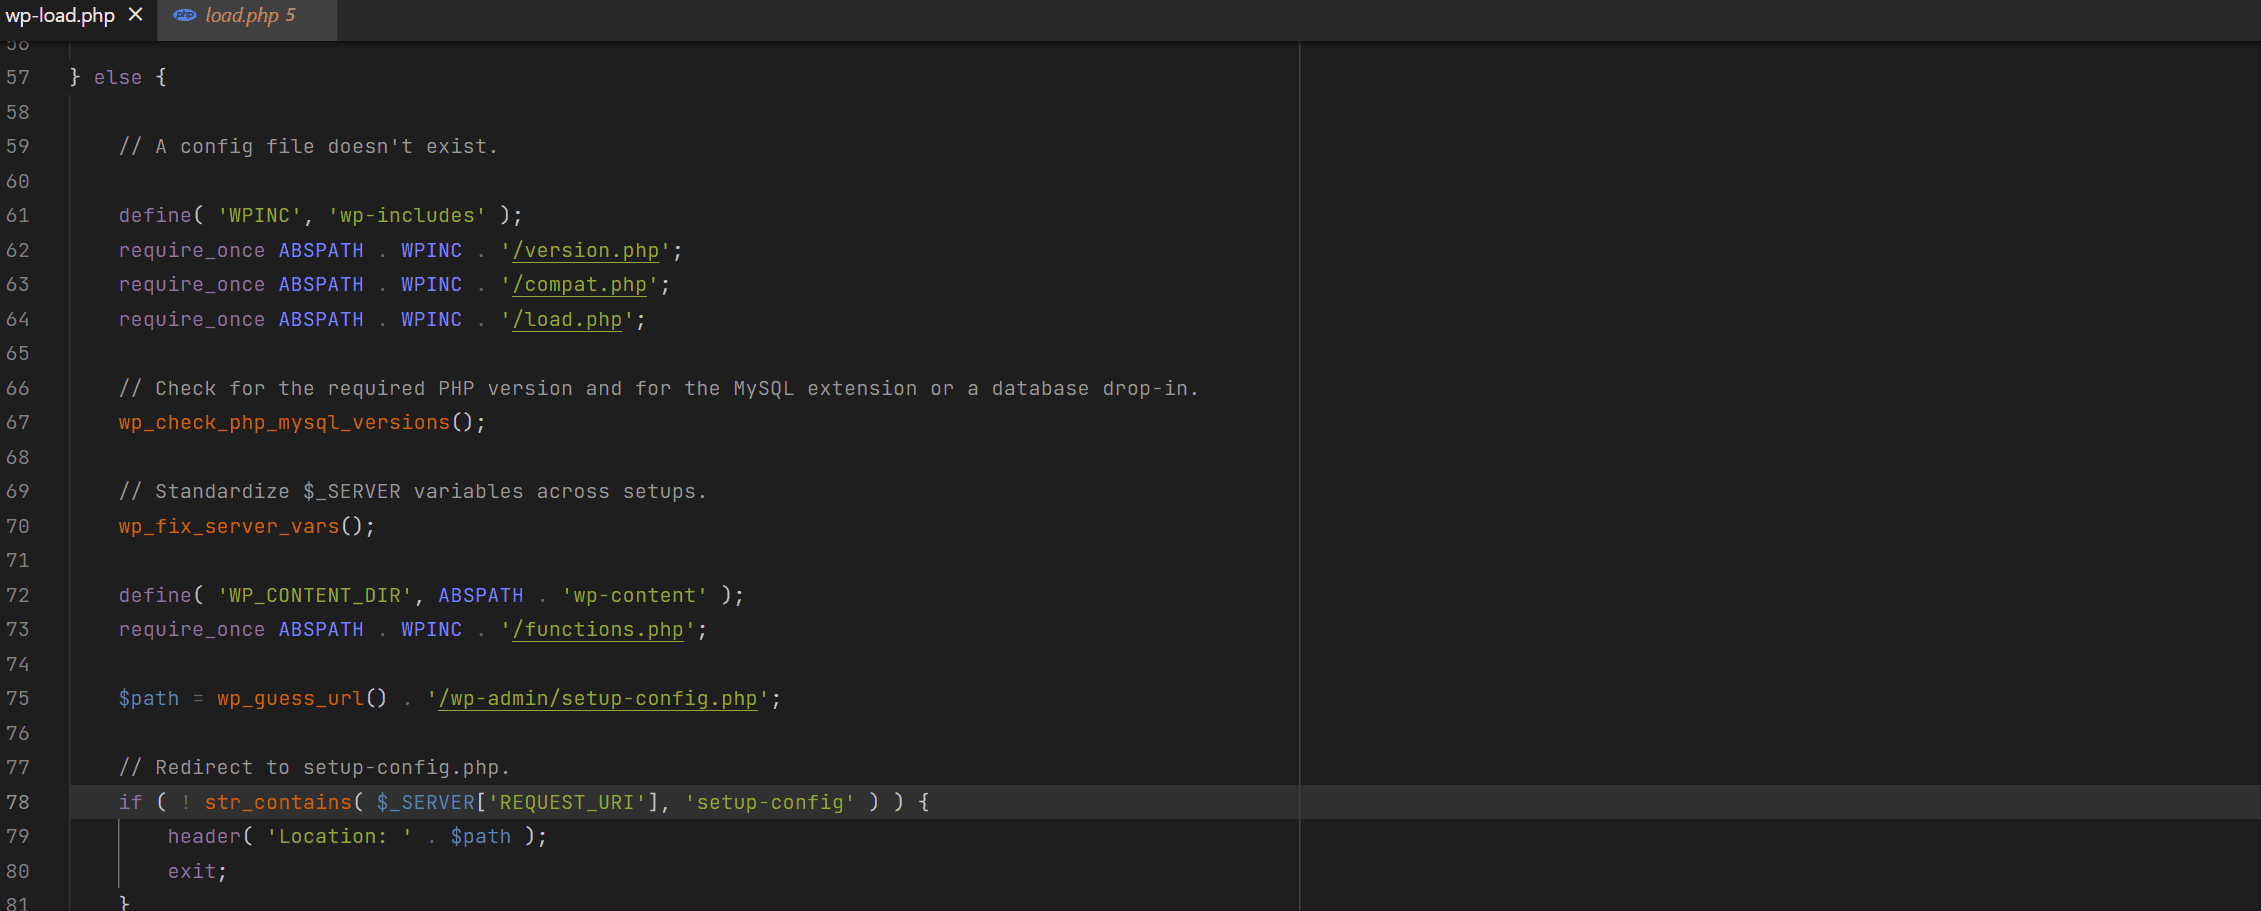Follow the /load.php link on line 64
The width and height of the screenshot is (2261, 911).
567,319
